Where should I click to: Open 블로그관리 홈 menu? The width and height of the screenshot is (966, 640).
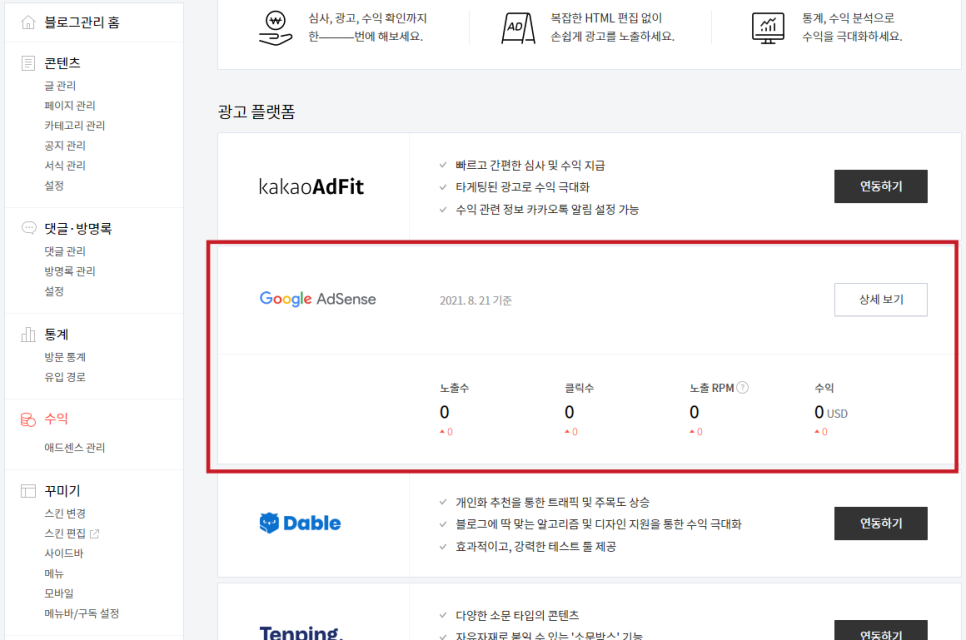click(82, 22)
